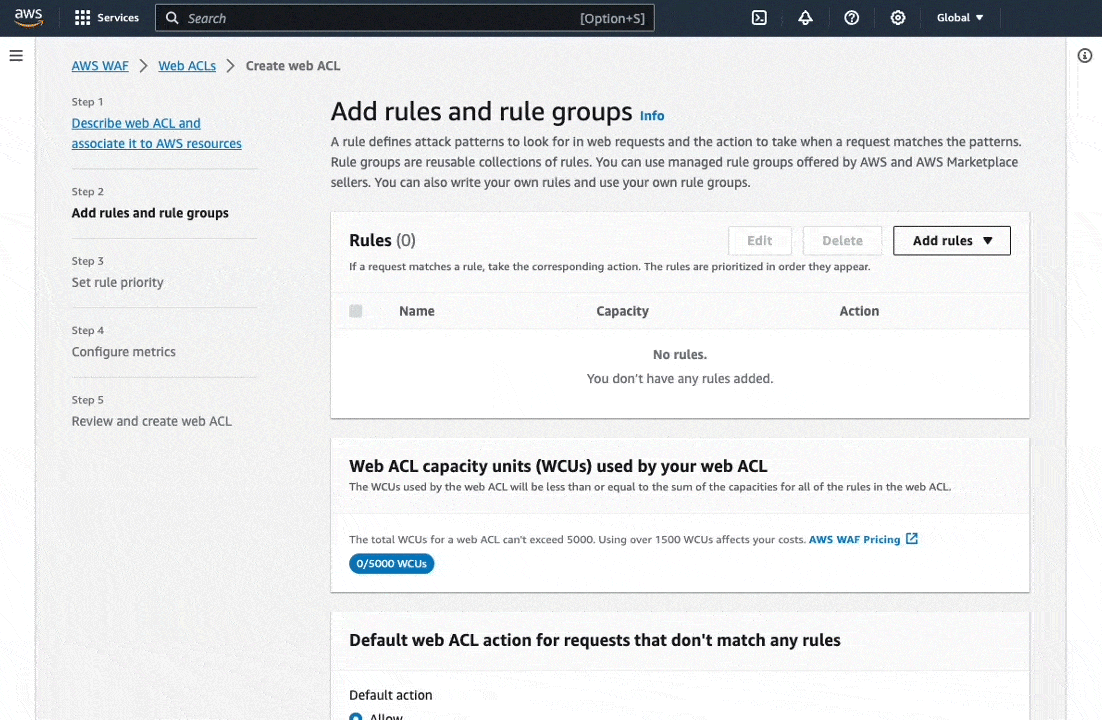Viewport: 1102px width, 720px height.
Task: Click into the top Search field
Action: (x=405, y=18)
